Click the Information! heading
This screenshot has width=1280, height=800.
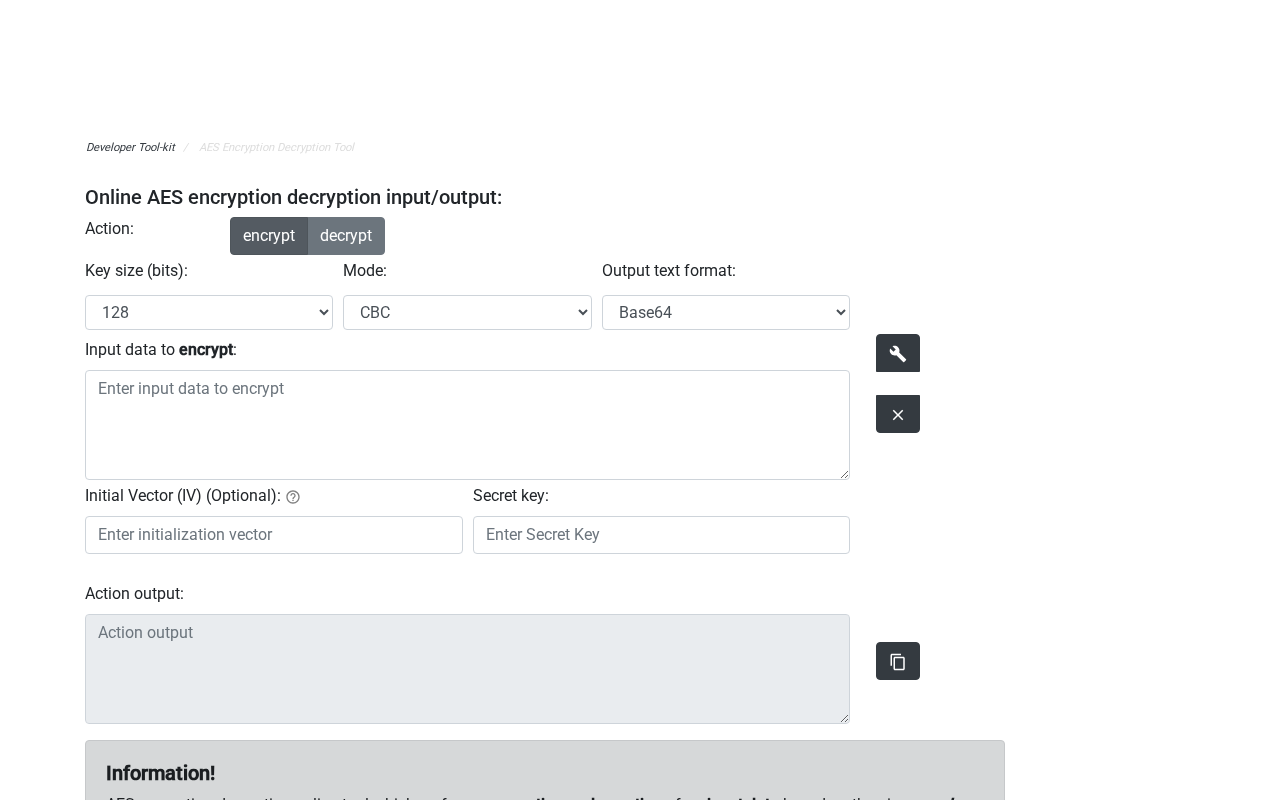160,773
